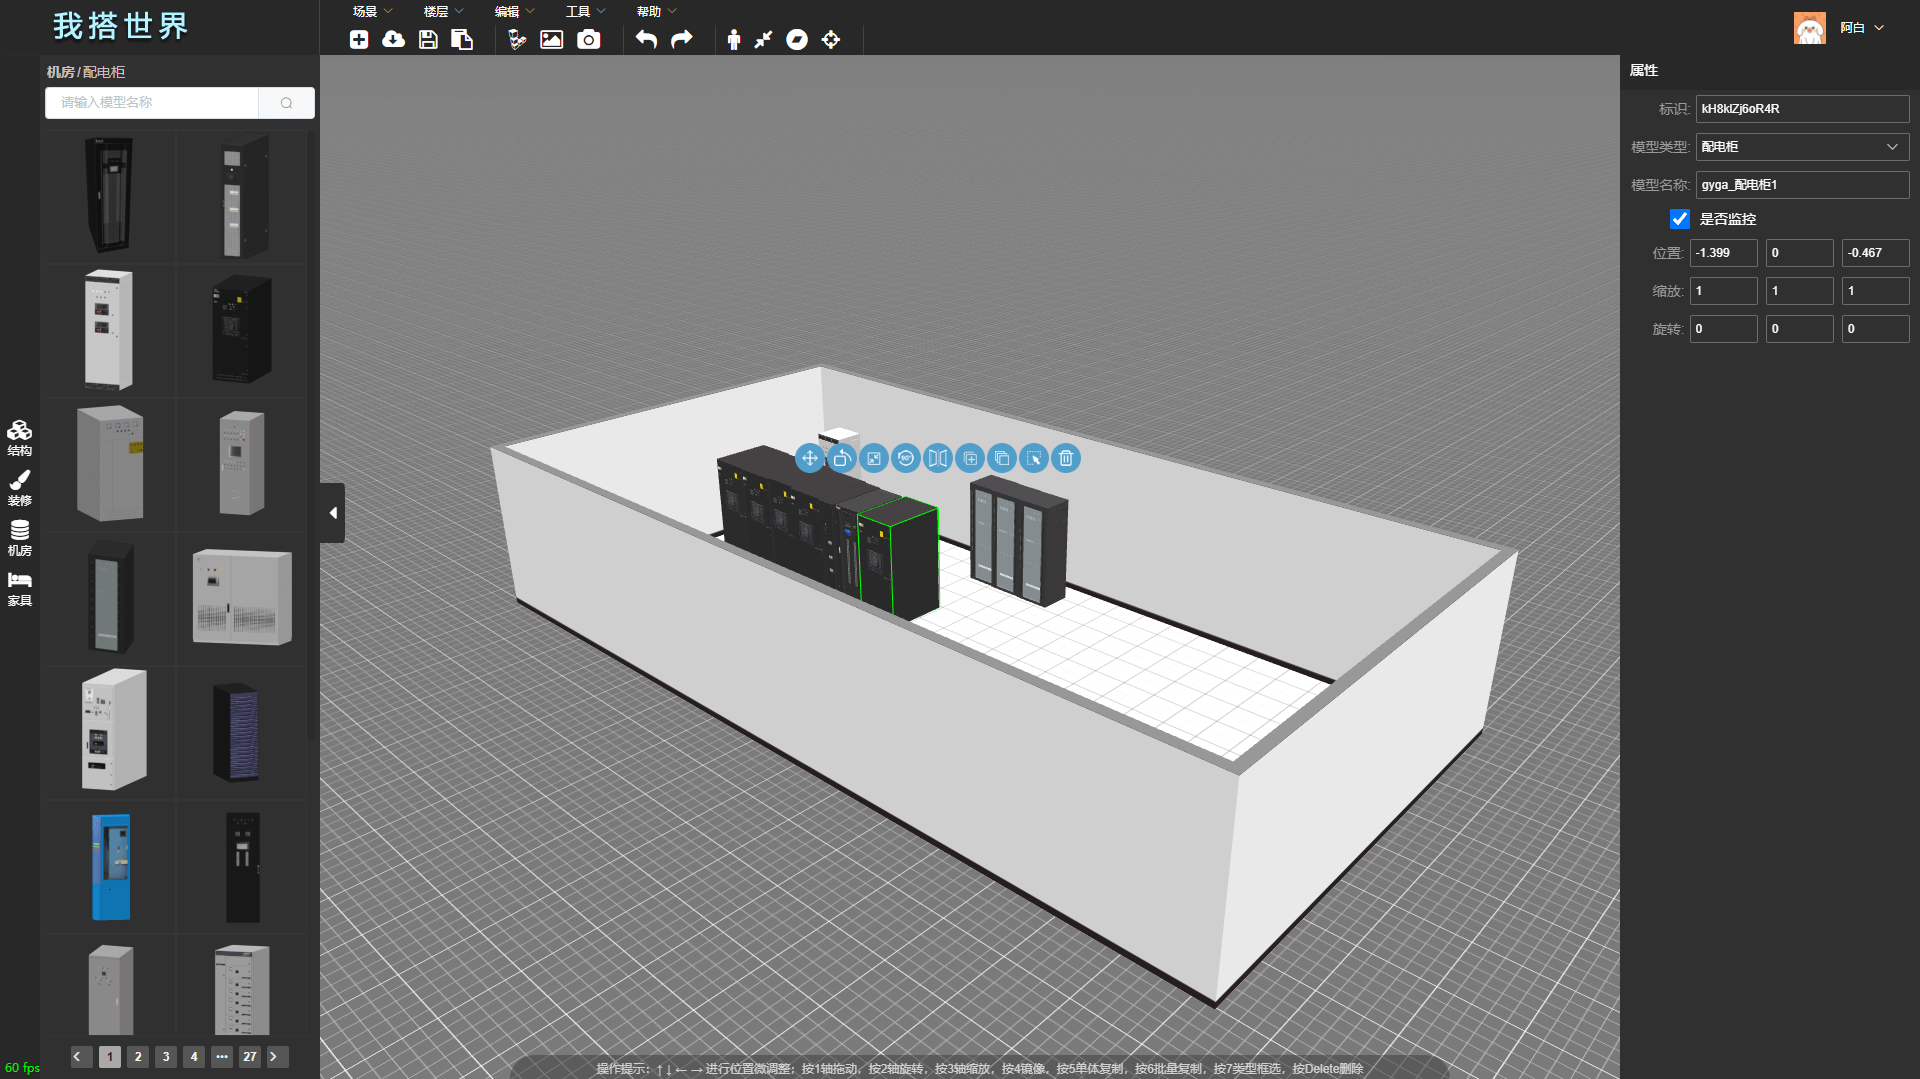
Task: Go to the next model page arrow
Action: (x=278, y=1057)
